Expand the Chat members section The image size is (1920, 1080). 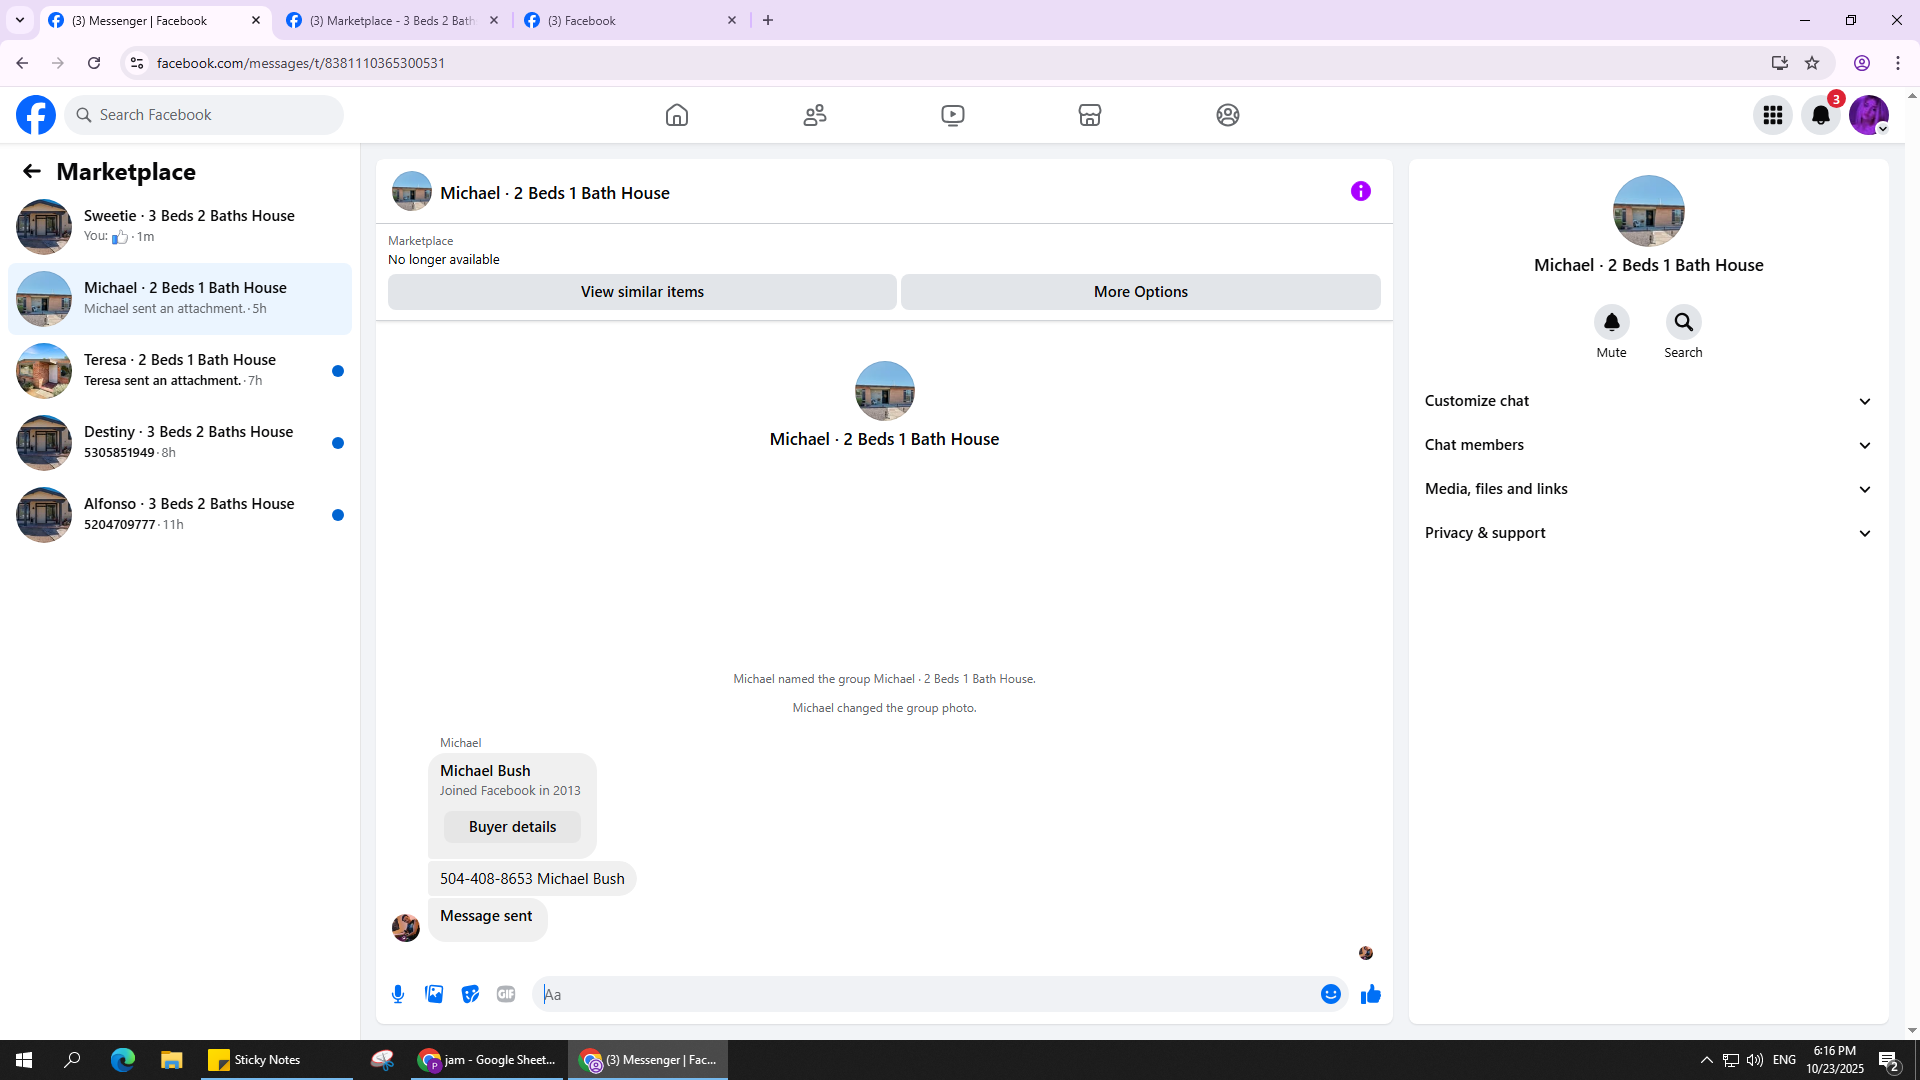click(x=1648, y=445)
